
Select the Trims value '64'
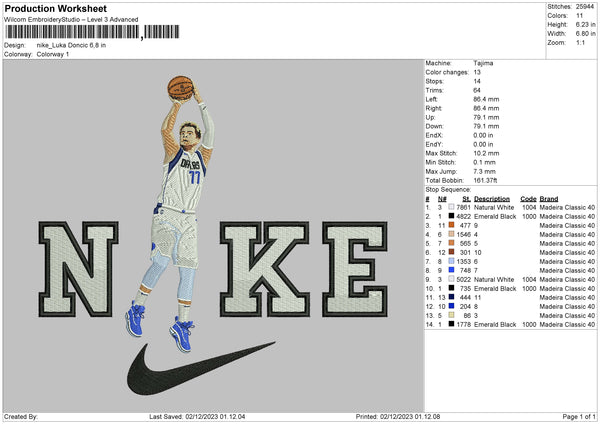(477, 90)
